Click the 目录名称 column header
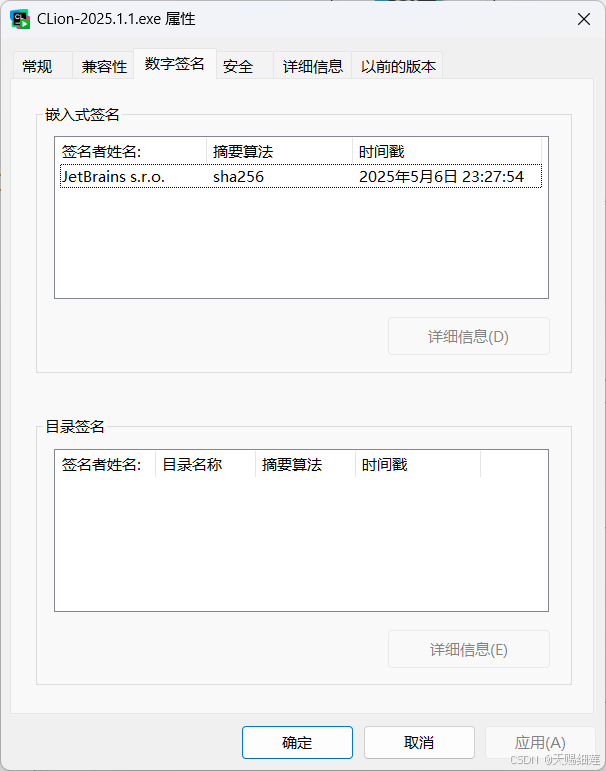The width and height of the screenshot is (606, 771). [206, 464]
